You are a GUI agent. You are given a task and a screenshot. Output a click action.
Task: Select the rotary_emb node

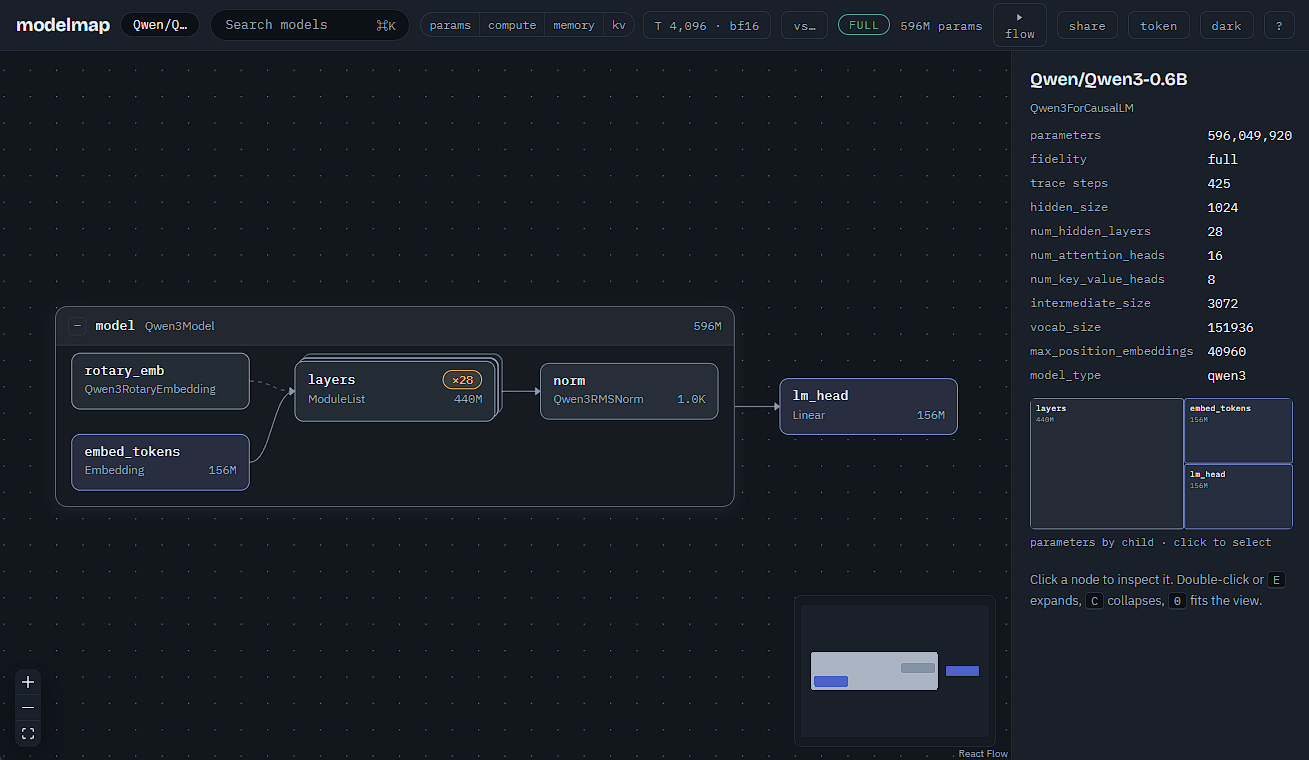point(160,381)
